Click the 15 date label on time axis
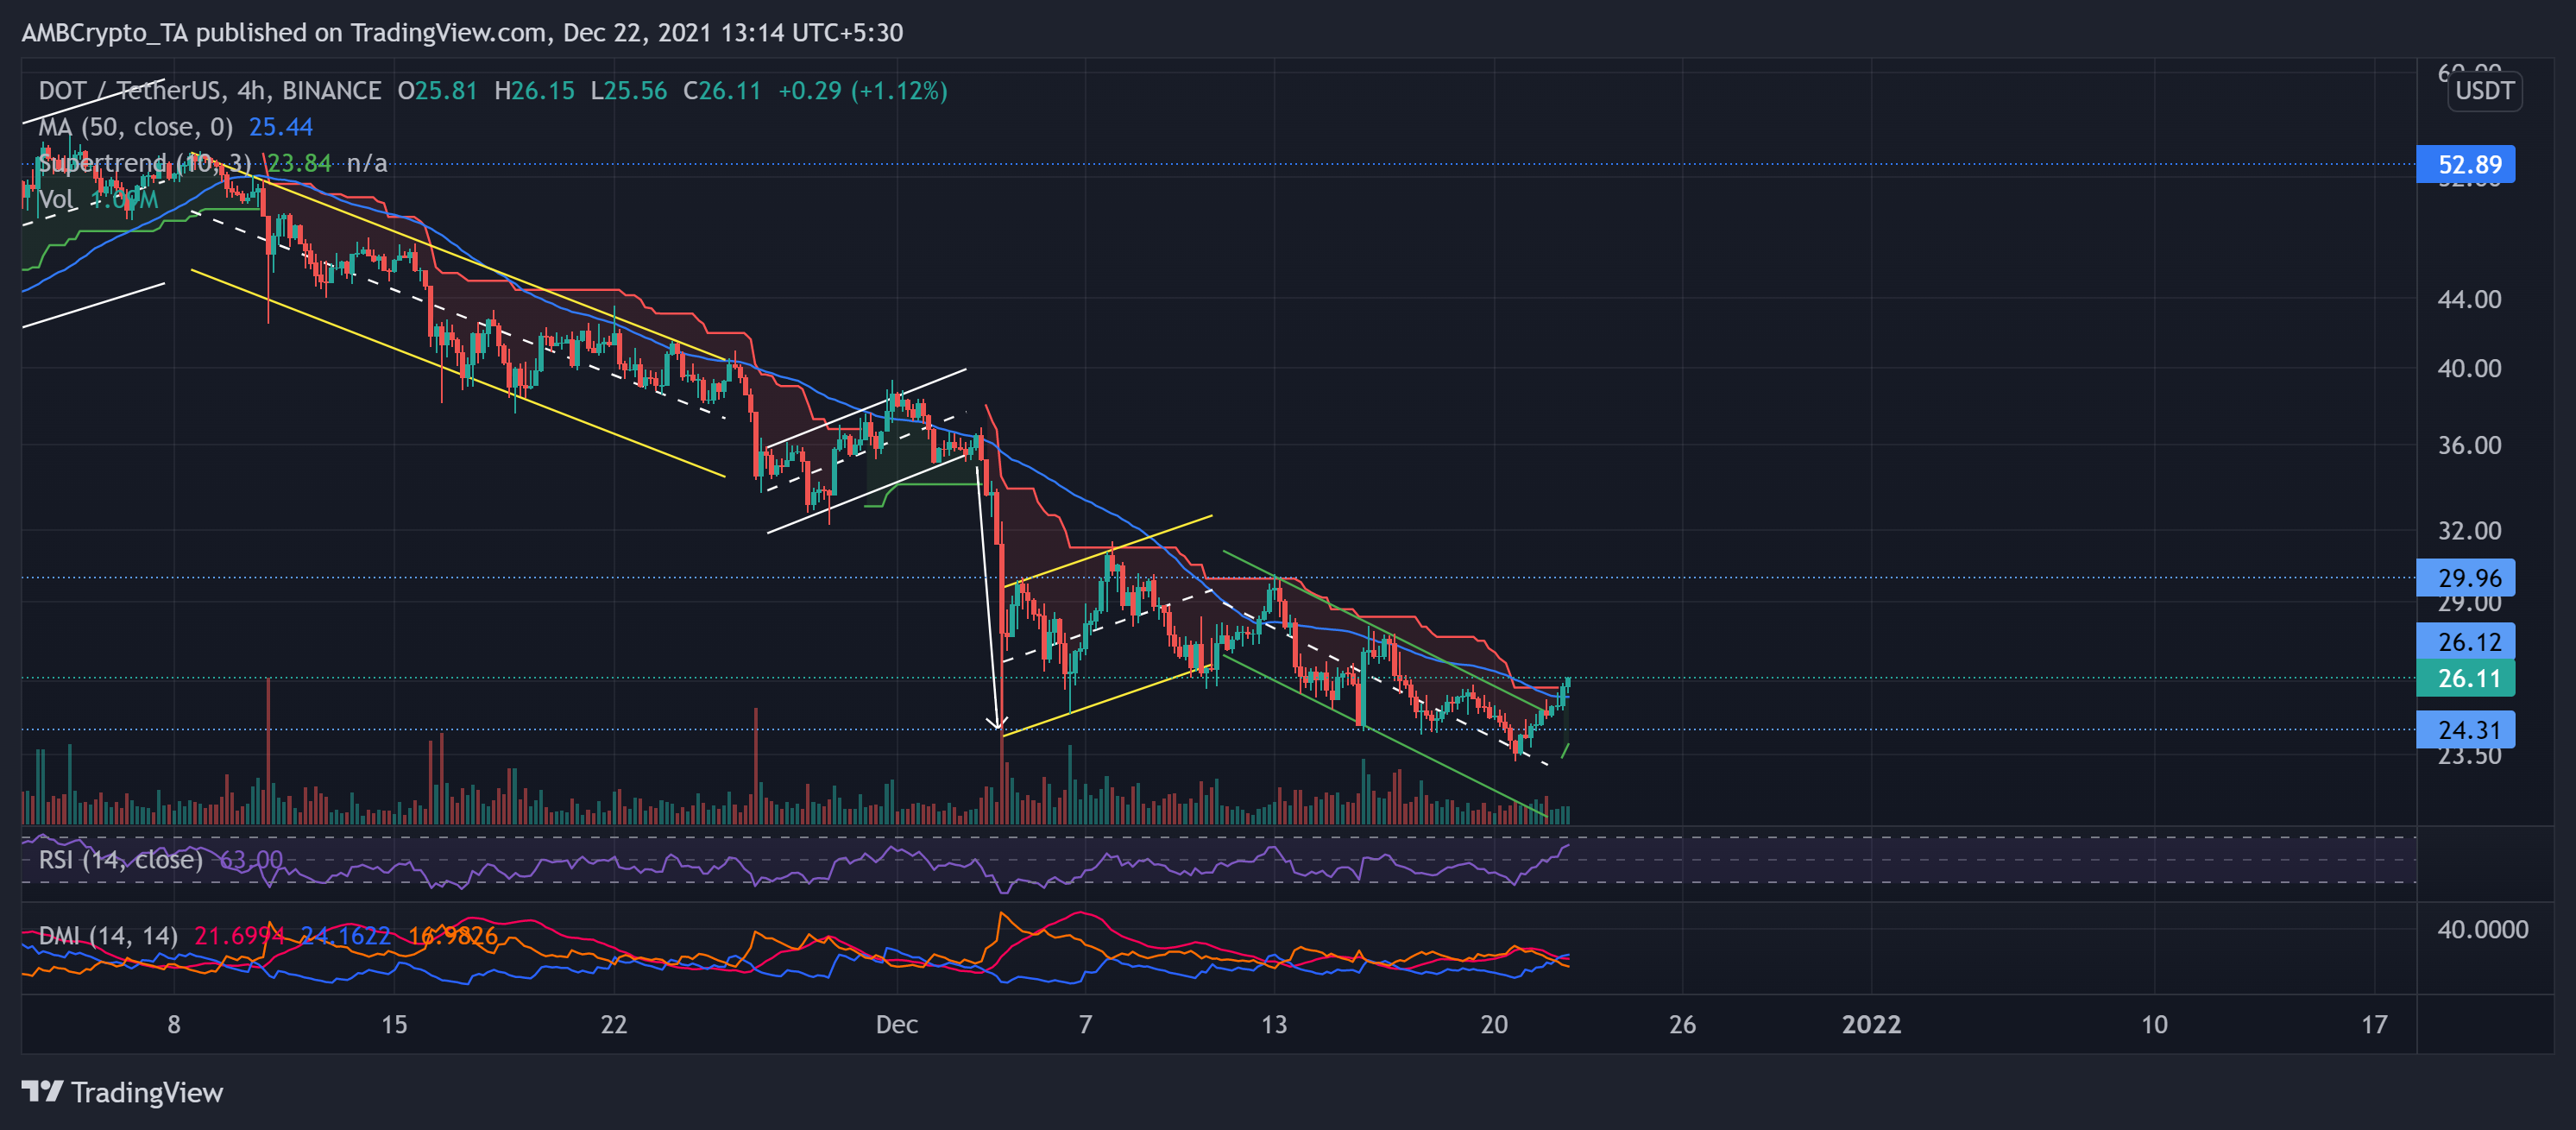The image size is (2576, 1130). coord(394,1024)
